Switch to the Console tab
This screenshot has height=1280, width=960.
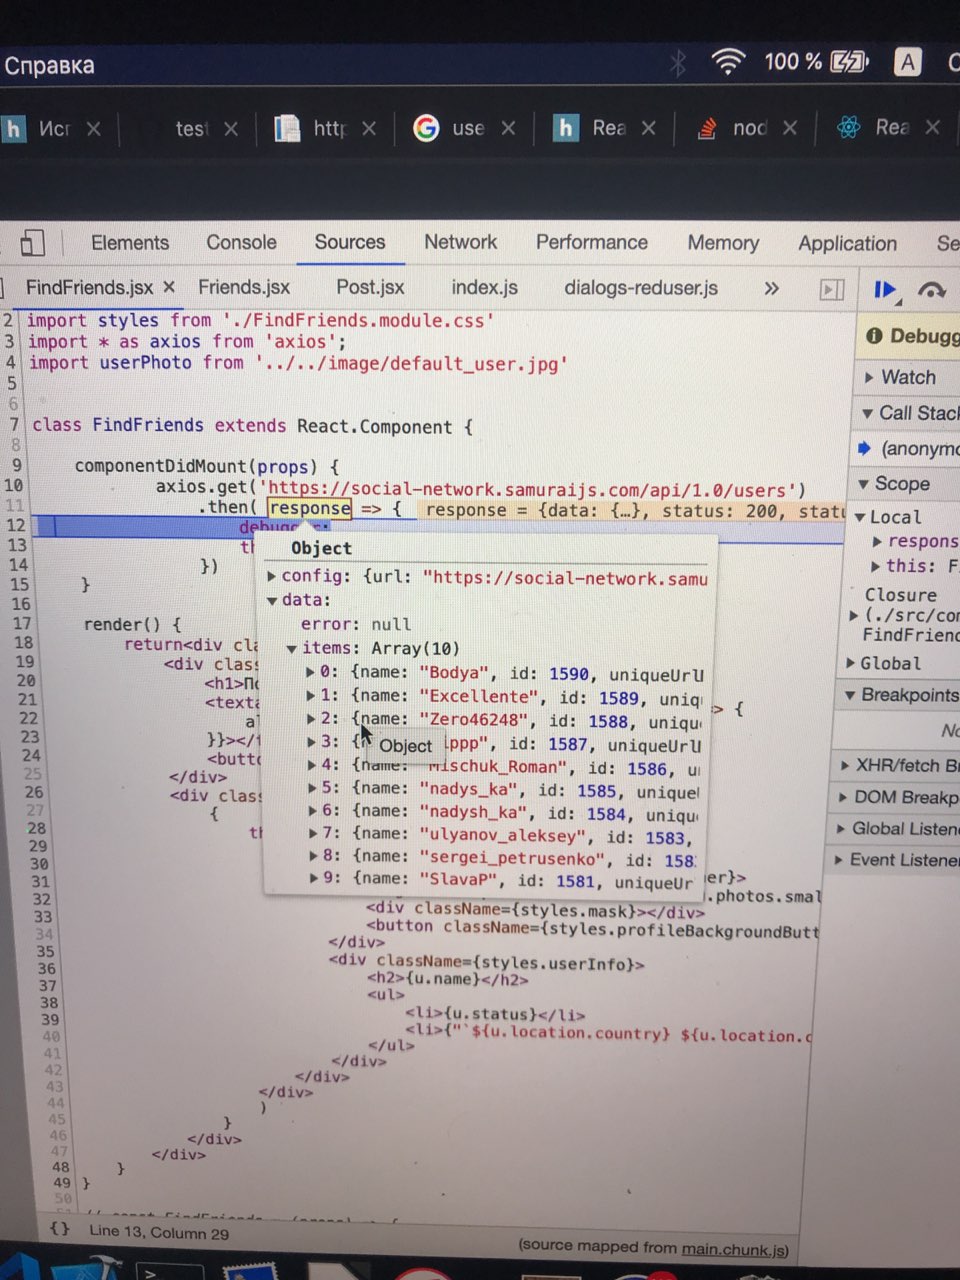[241, 243]
